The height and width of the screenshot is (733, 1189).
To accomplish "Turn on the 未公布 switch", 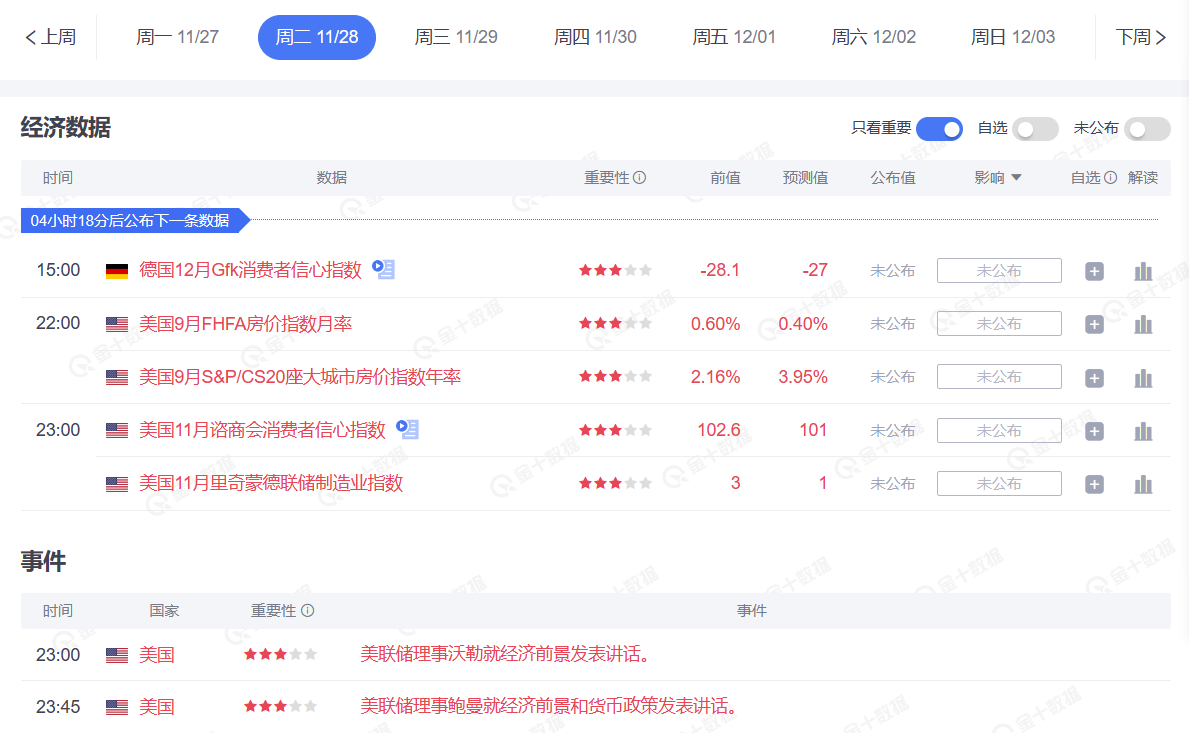I will tap(1147, 129).
